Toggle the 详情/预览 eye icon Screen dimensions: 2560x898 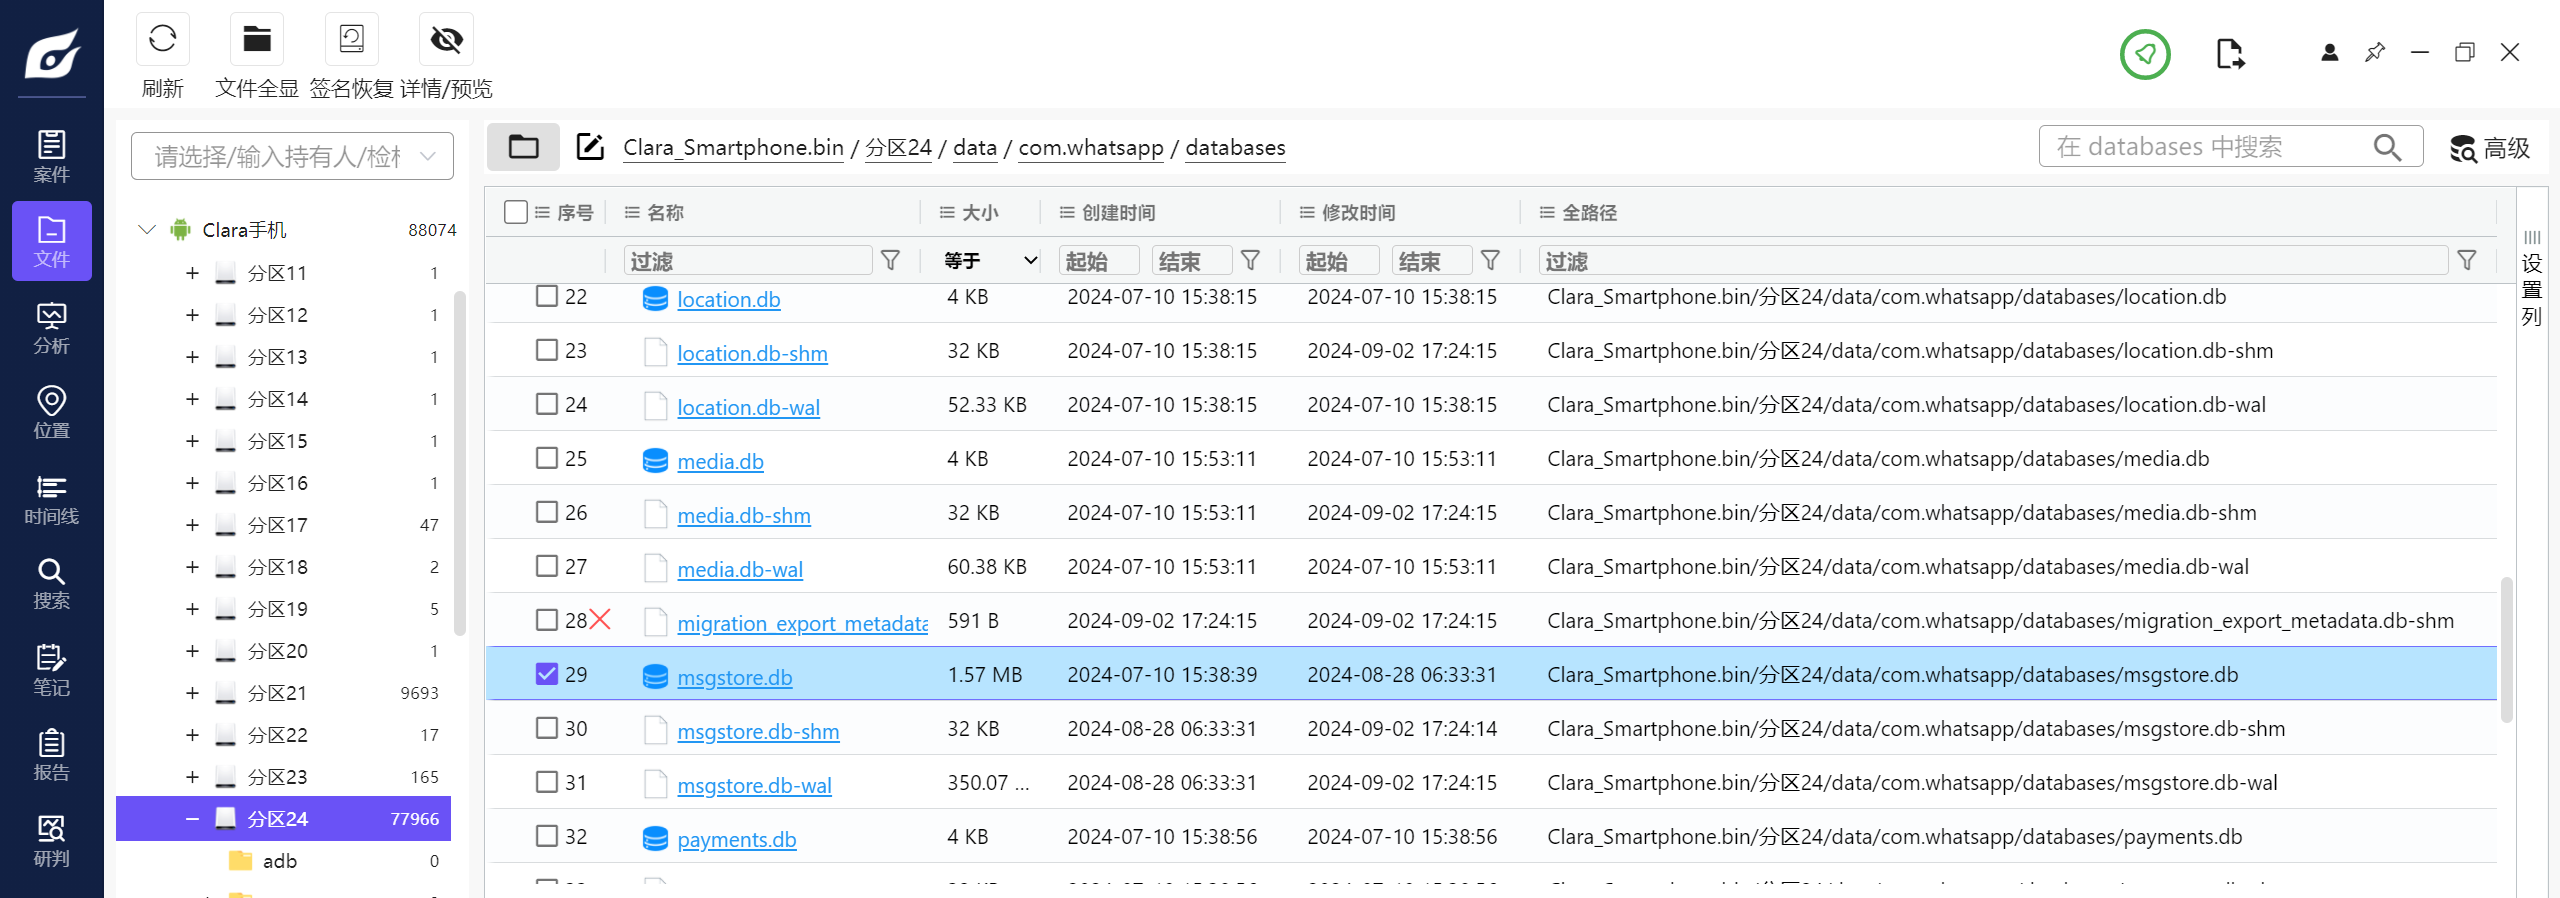pos(446,40)
